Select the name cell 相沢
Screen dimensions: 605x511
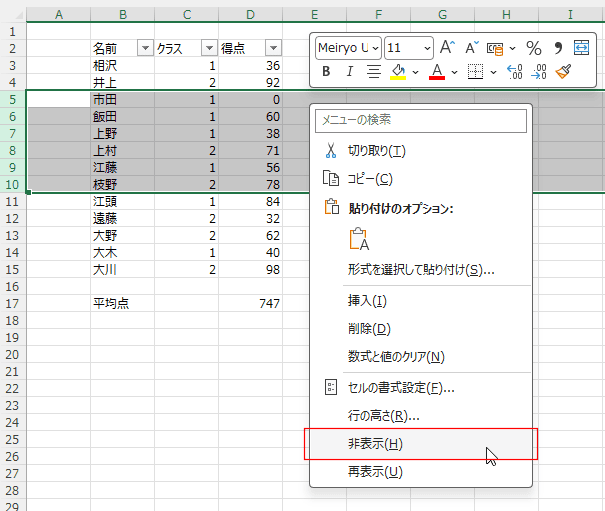click(x=123, y=65)
